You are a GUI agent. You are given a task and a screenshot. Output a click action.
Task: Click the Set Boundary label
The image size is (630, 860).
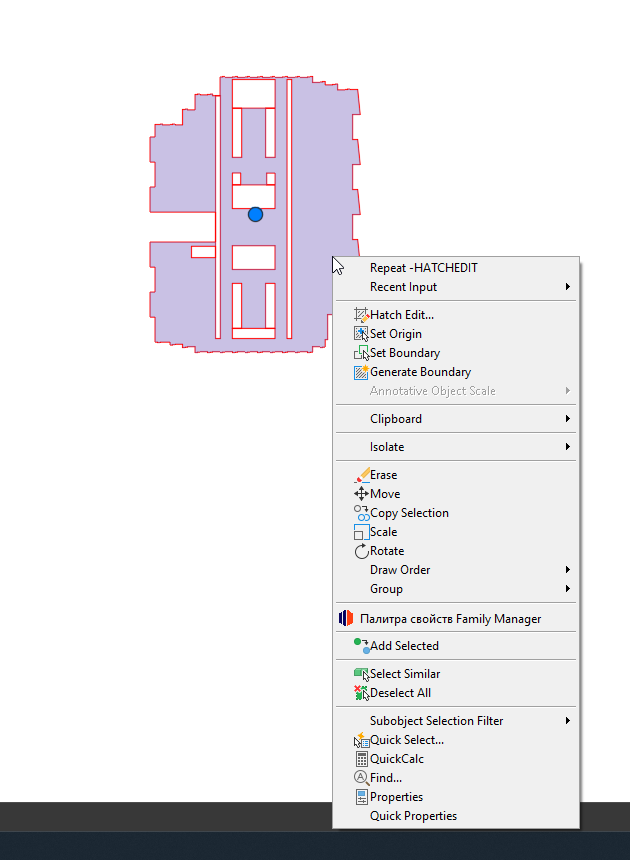point(405,353)
